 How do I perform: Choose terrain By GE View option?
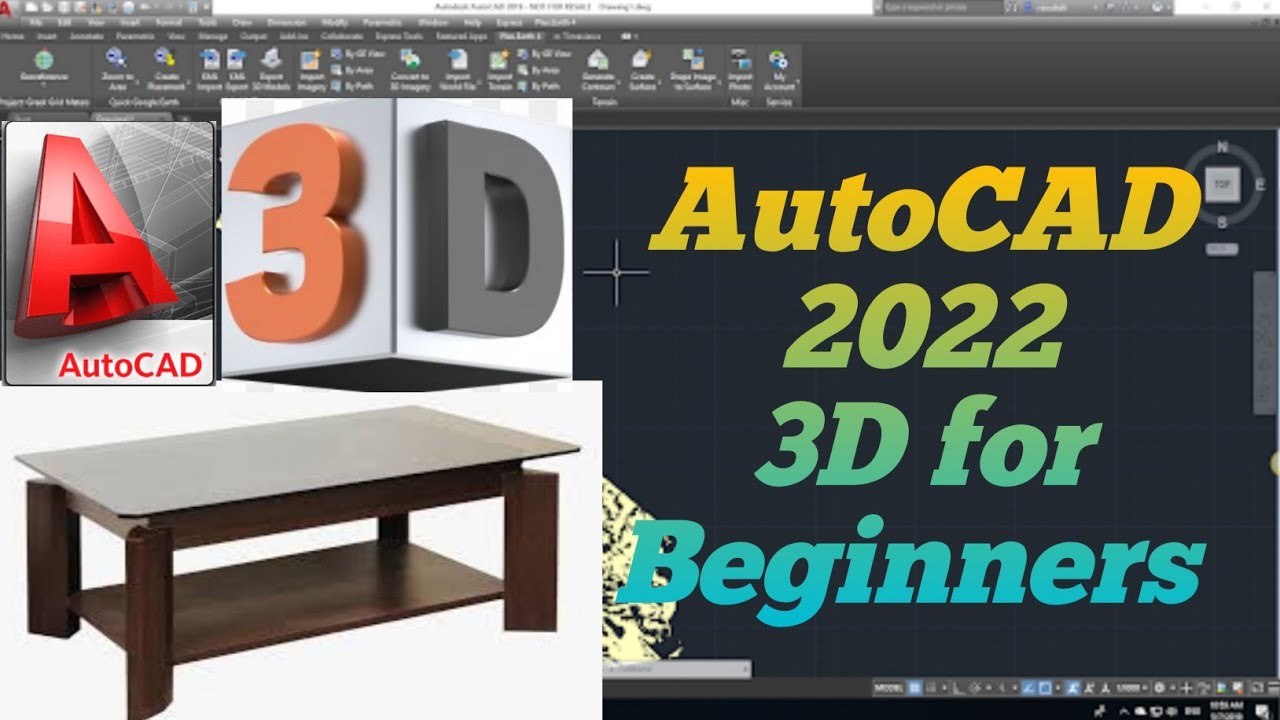pyautogui.click(x=545, y=52)
